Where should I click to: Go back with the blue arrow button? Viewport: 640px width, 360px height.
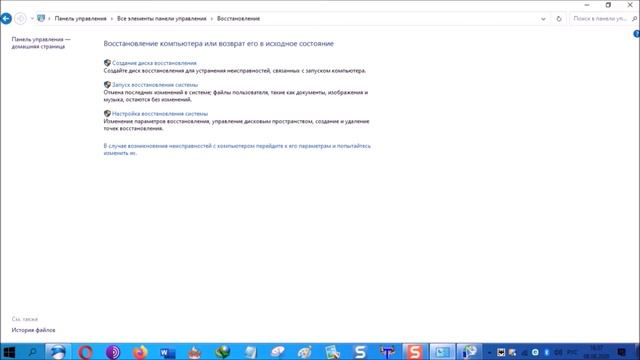point(6,18)
